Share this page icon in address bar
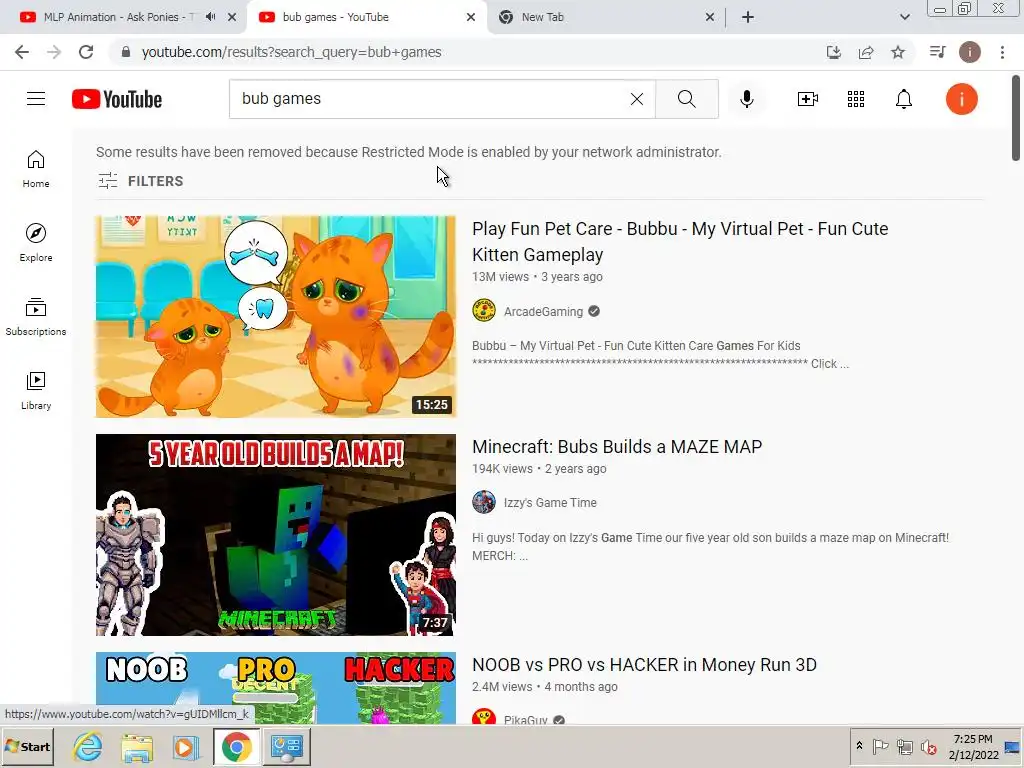This screenshot has width=1024, height=768. coord(866,52)
